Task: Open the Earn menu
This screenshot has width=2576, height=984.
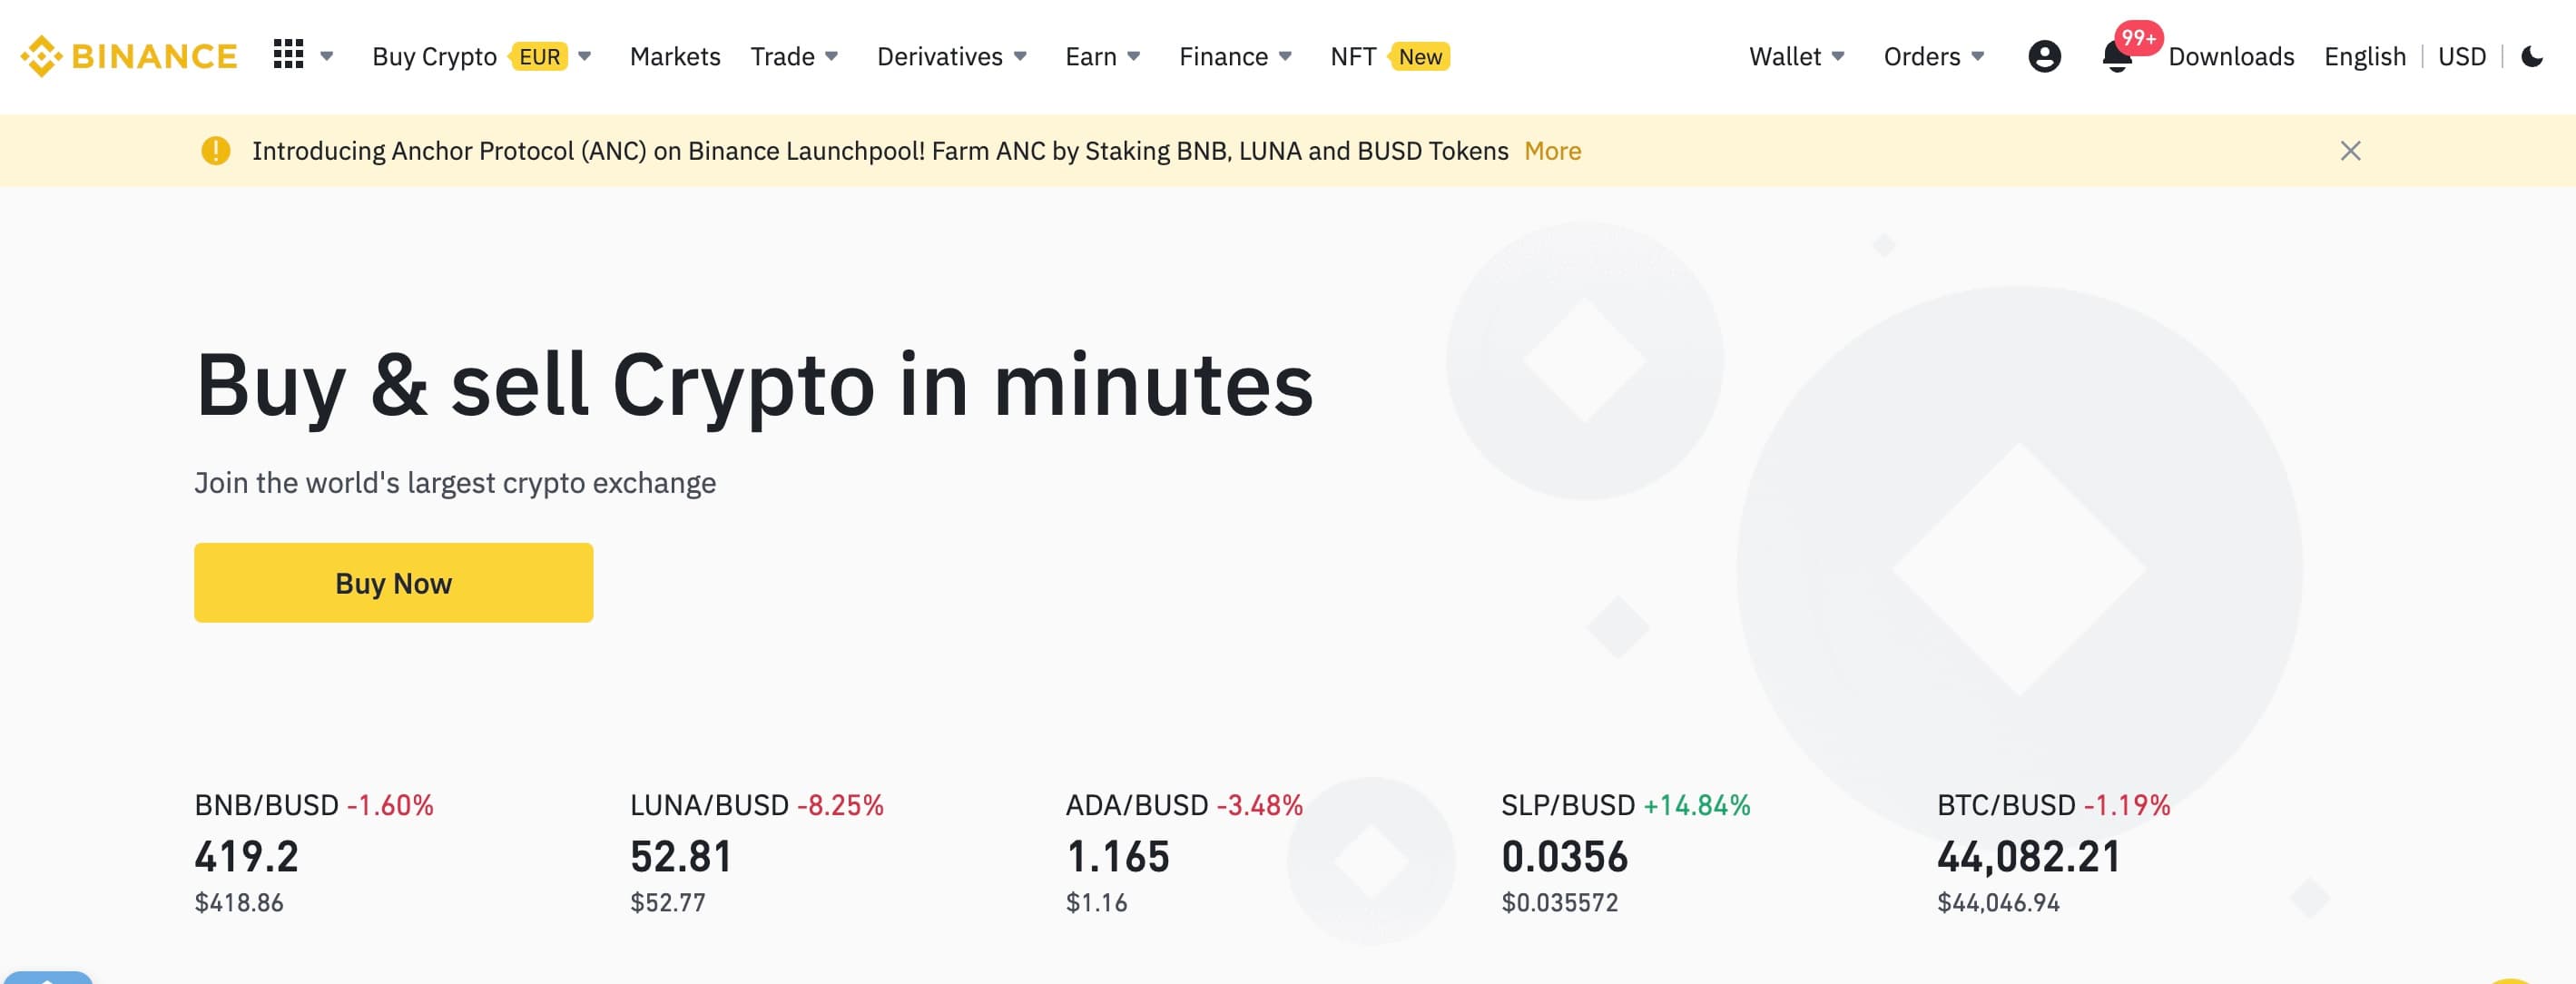Action: (1091, 56)
